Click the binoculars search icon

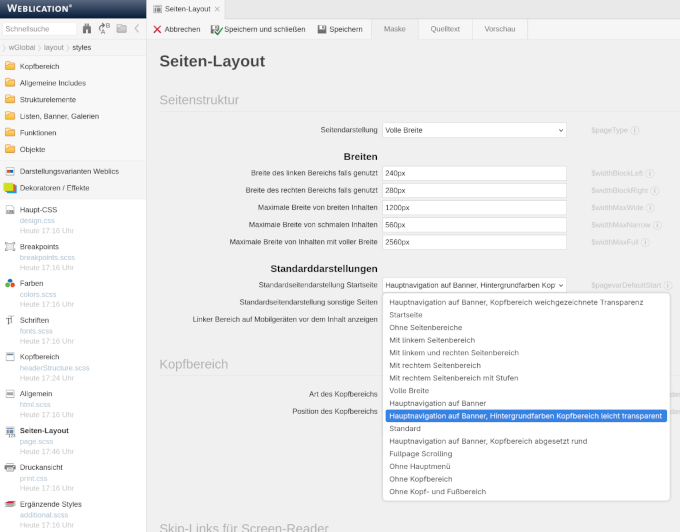pos(87,29)
